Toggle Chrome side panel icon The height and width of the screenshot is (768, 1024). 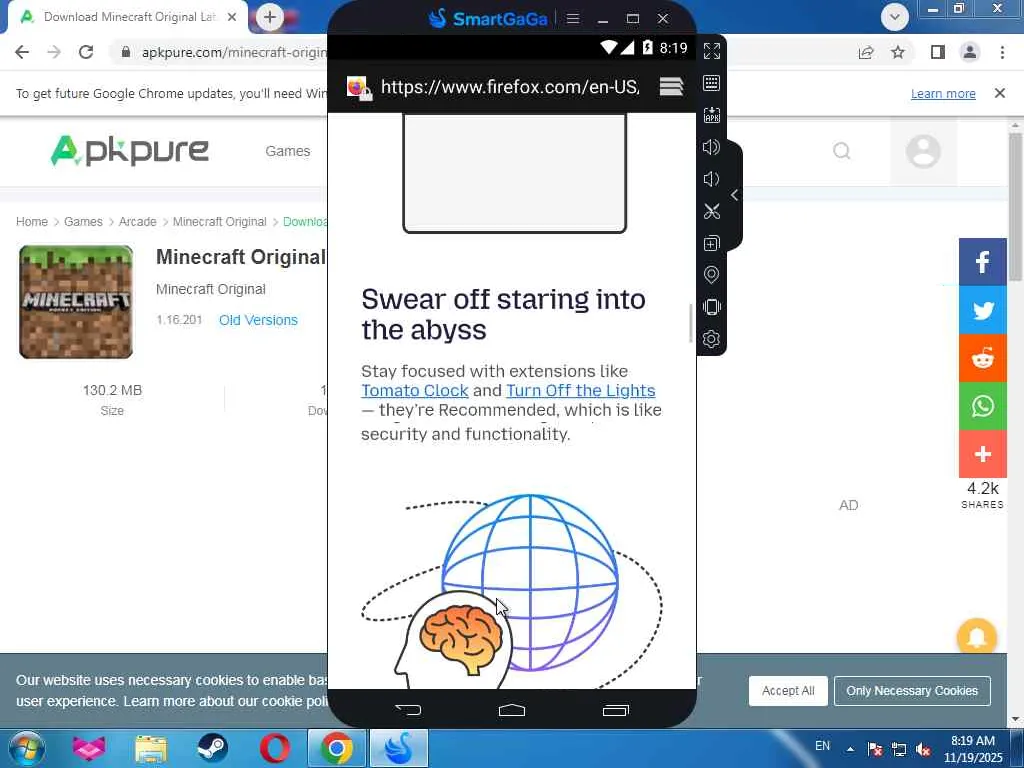click(938, 52)
